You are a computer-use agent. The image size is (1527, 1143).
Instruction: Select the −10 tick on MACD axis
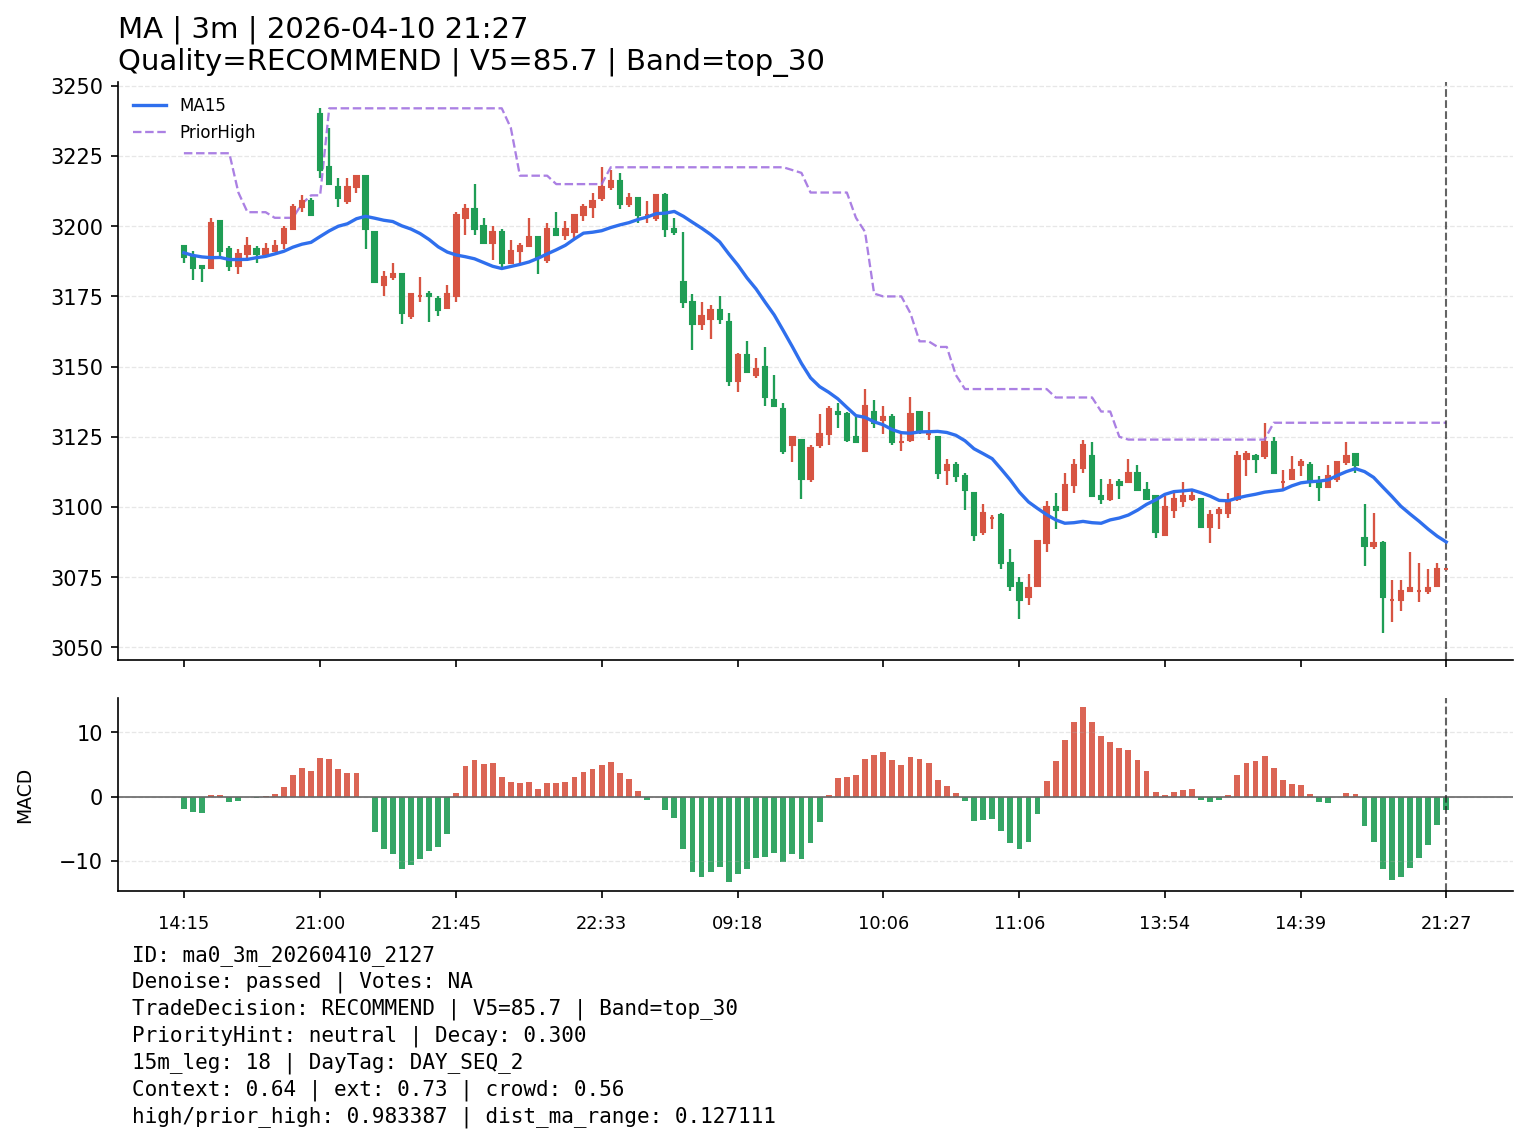coord(84,861)
